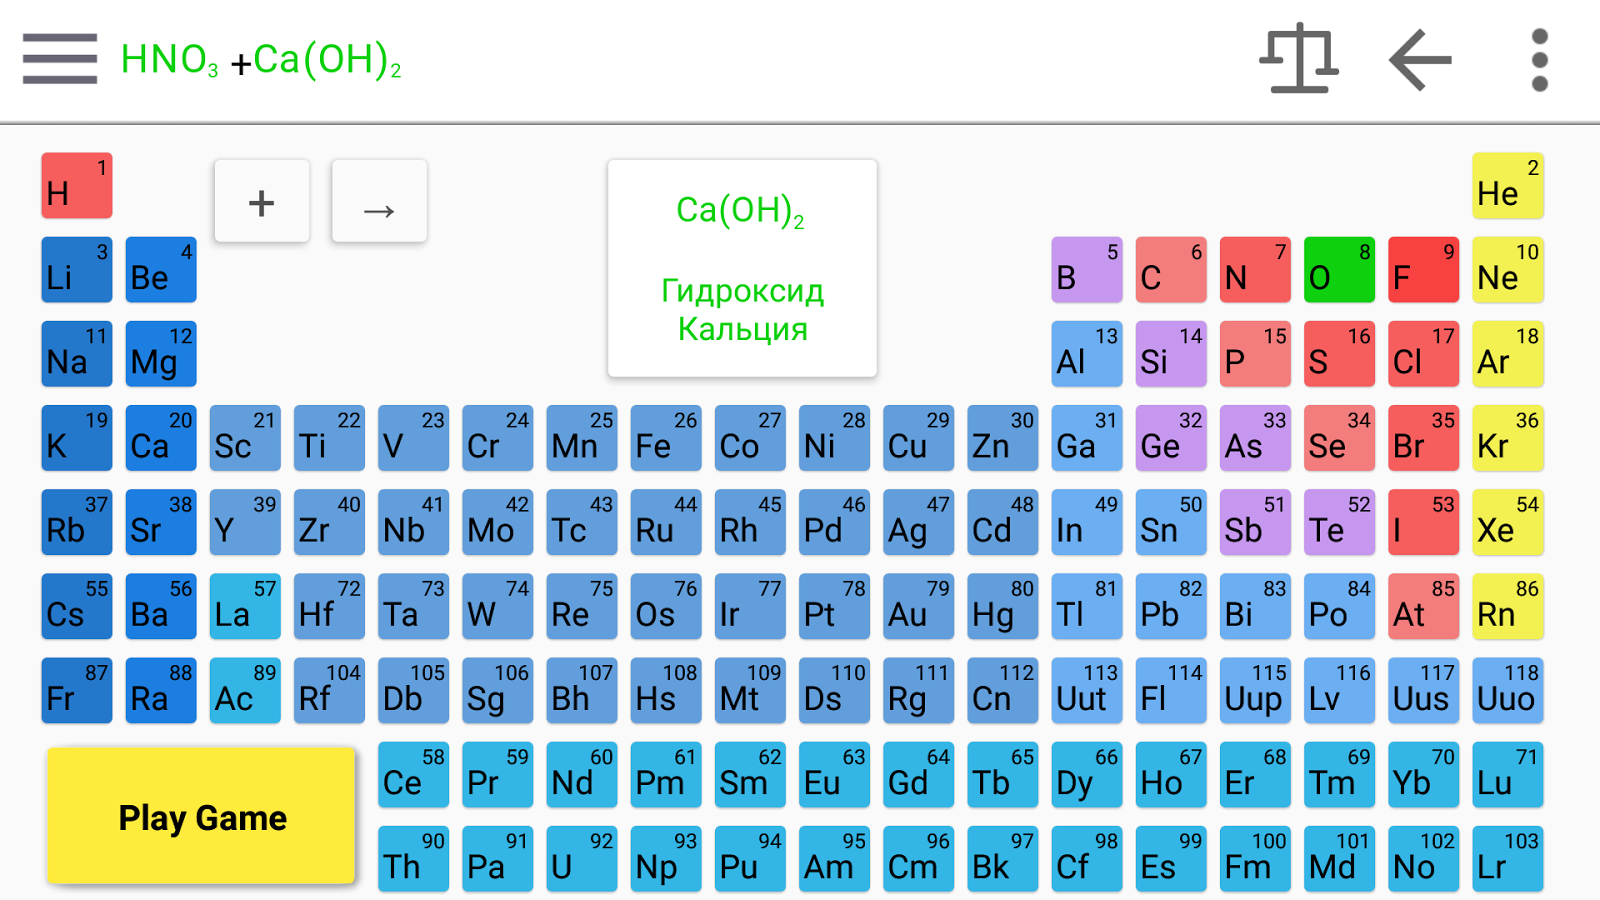The image size is (1600, 900).
Task: Select the Helium noble gas tile
Action: (x=1508, y=186)
